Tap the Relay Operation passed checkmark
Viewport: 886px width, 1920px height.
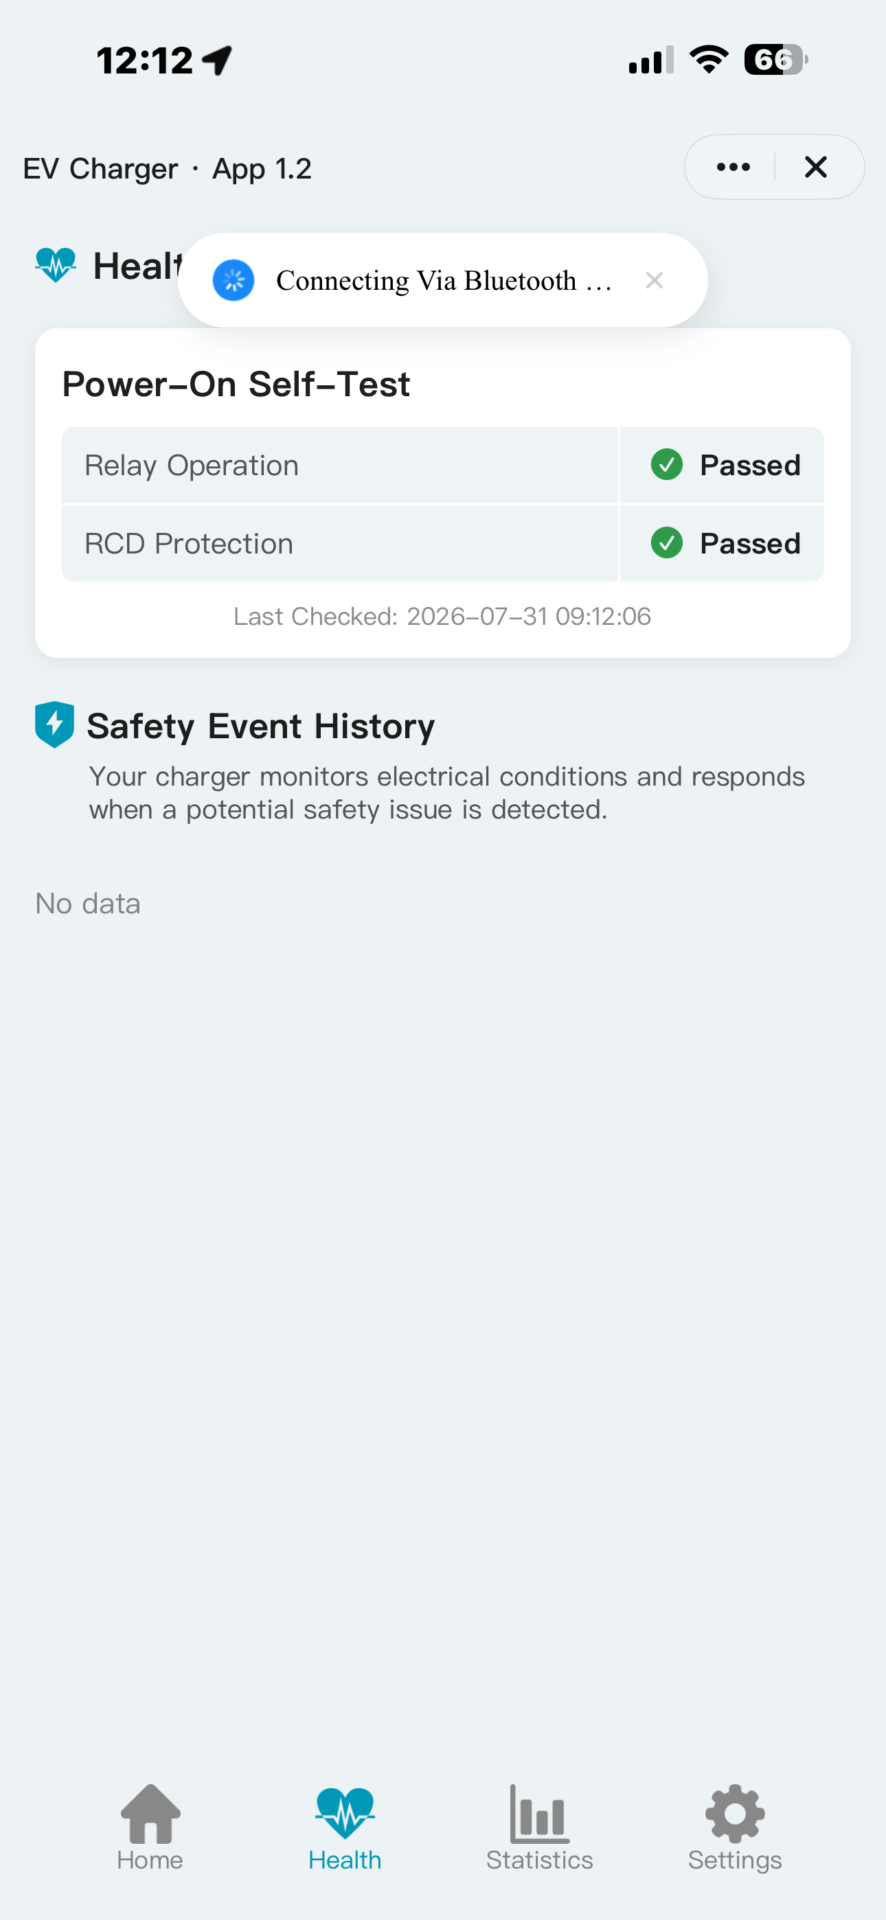(667, 464)
